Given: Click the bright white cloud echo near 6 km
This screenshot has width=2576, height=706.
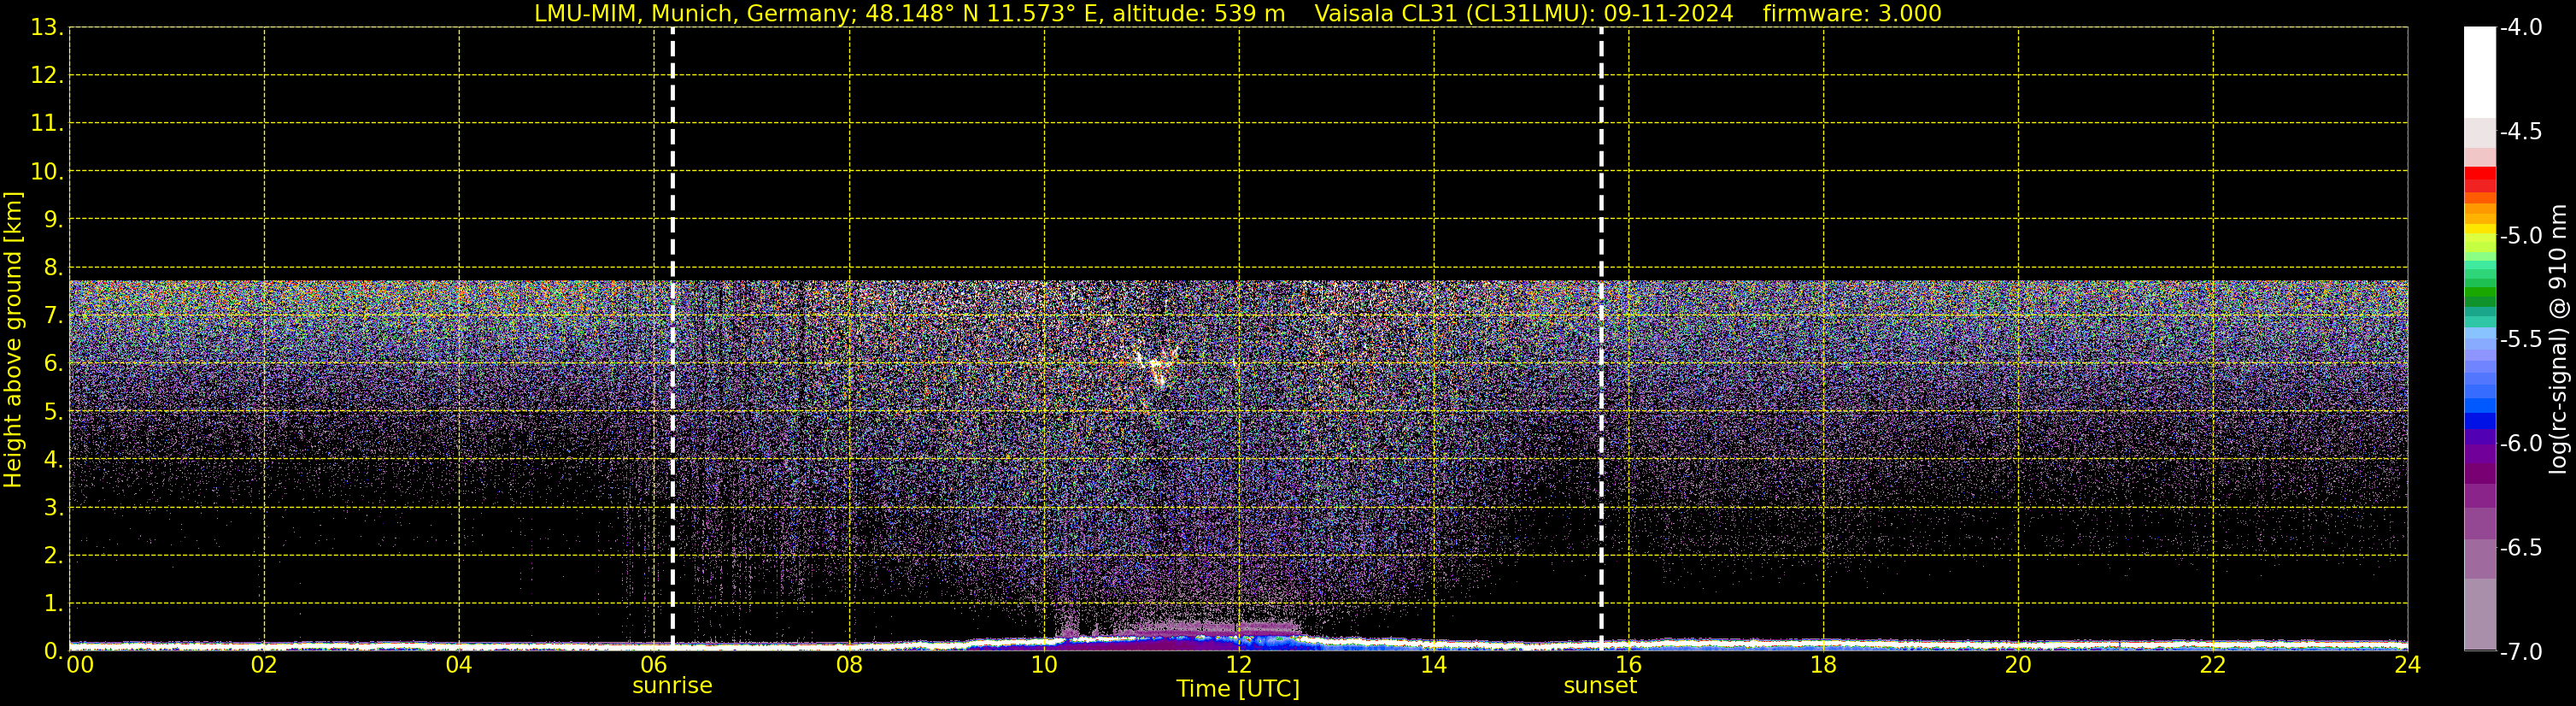Looking at the screenshot, I should 1158,367.
